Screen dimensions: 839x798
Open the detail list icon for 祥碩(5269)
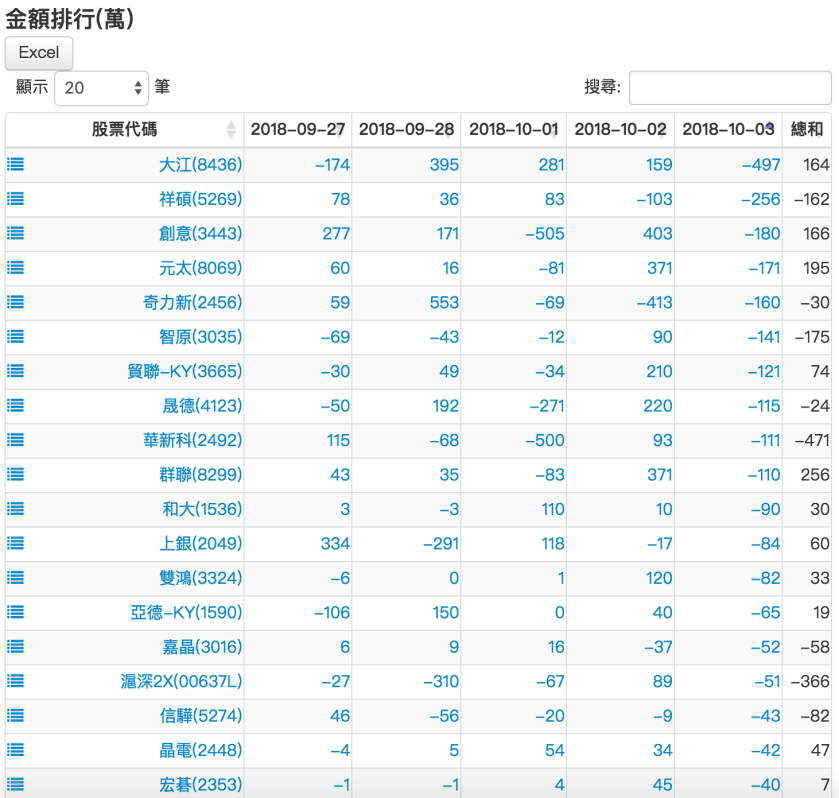click(14, 198)
